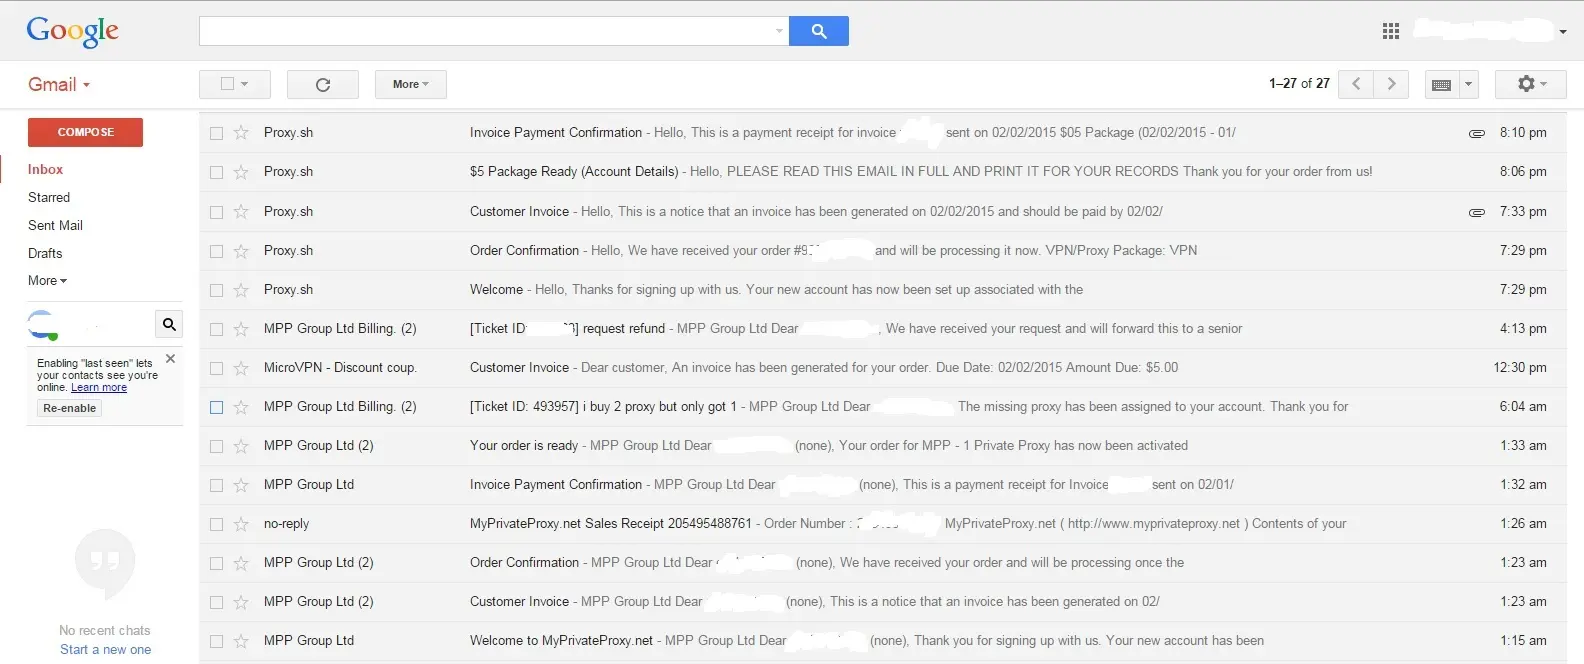Expand the sidebar More labels list
The image size is (1584, 664).
pos(47,281)
